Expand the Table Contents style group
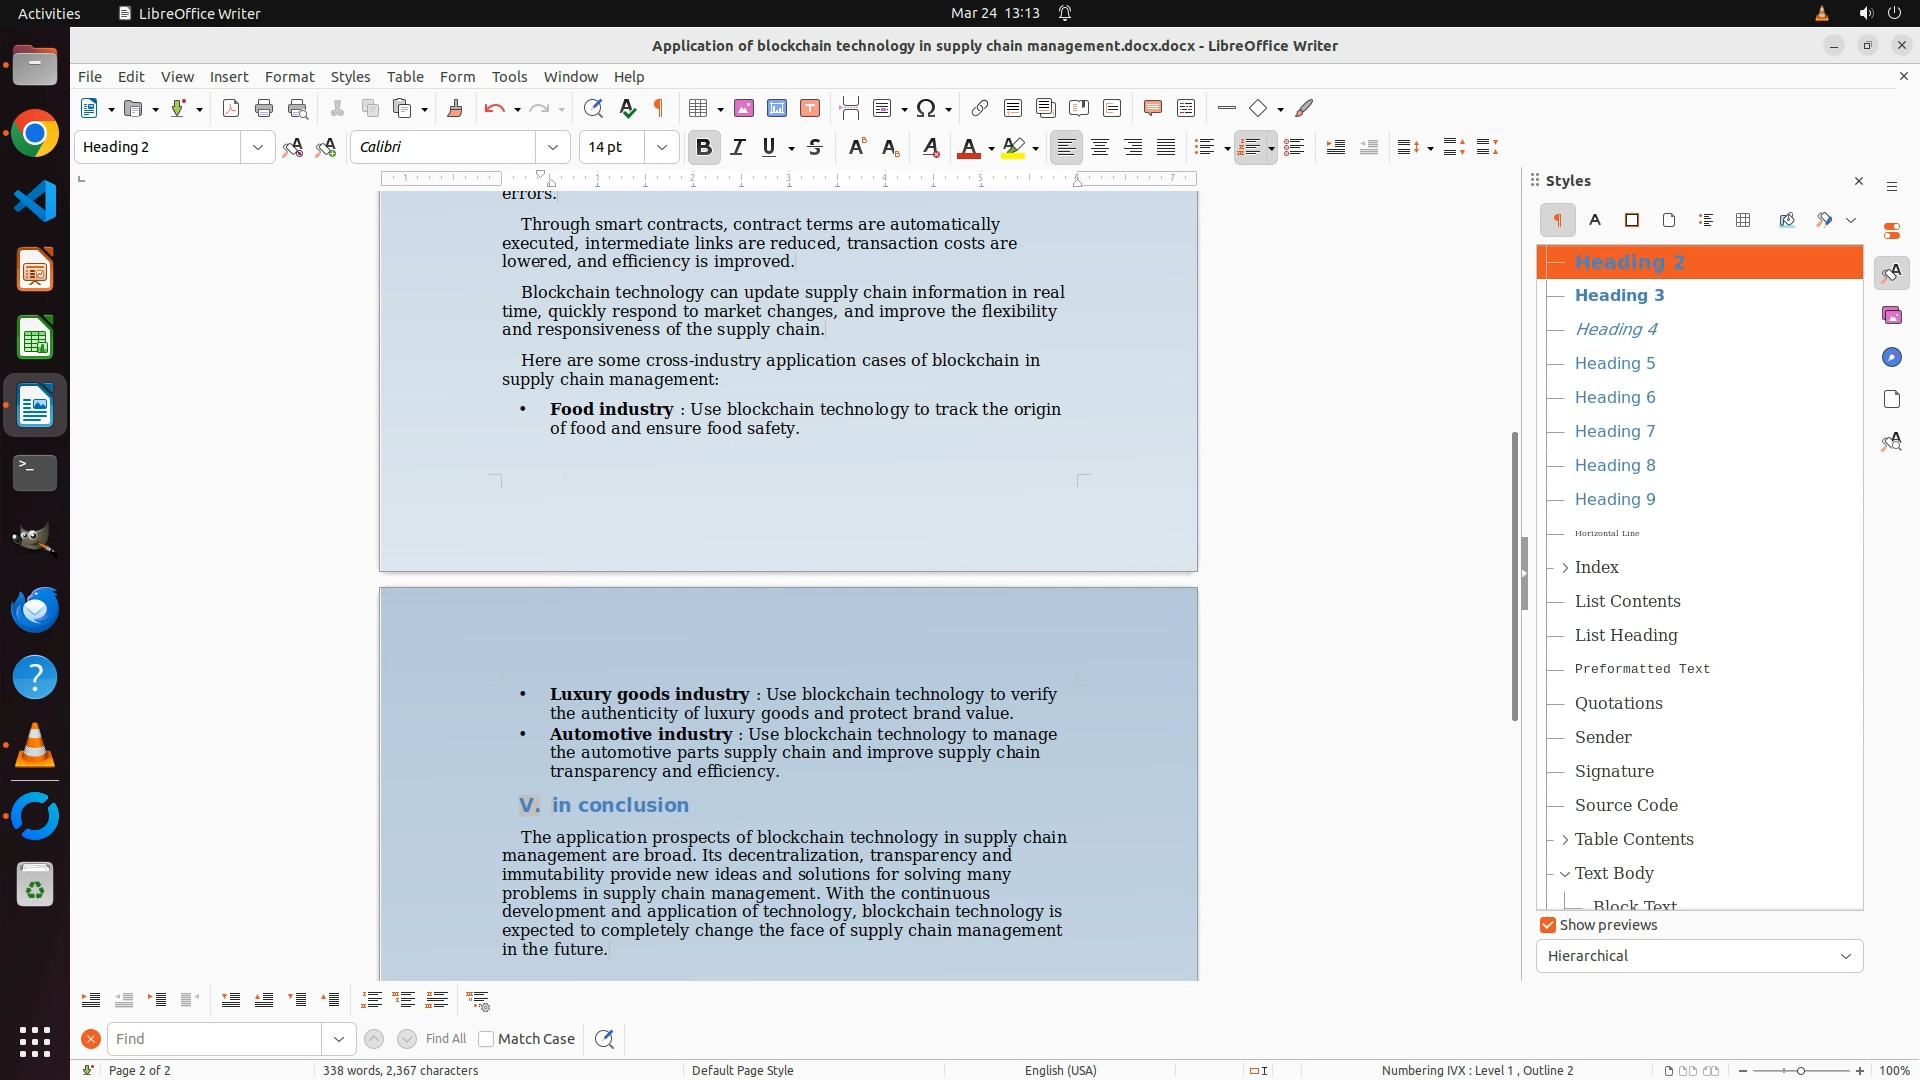 click(1565, 840)
